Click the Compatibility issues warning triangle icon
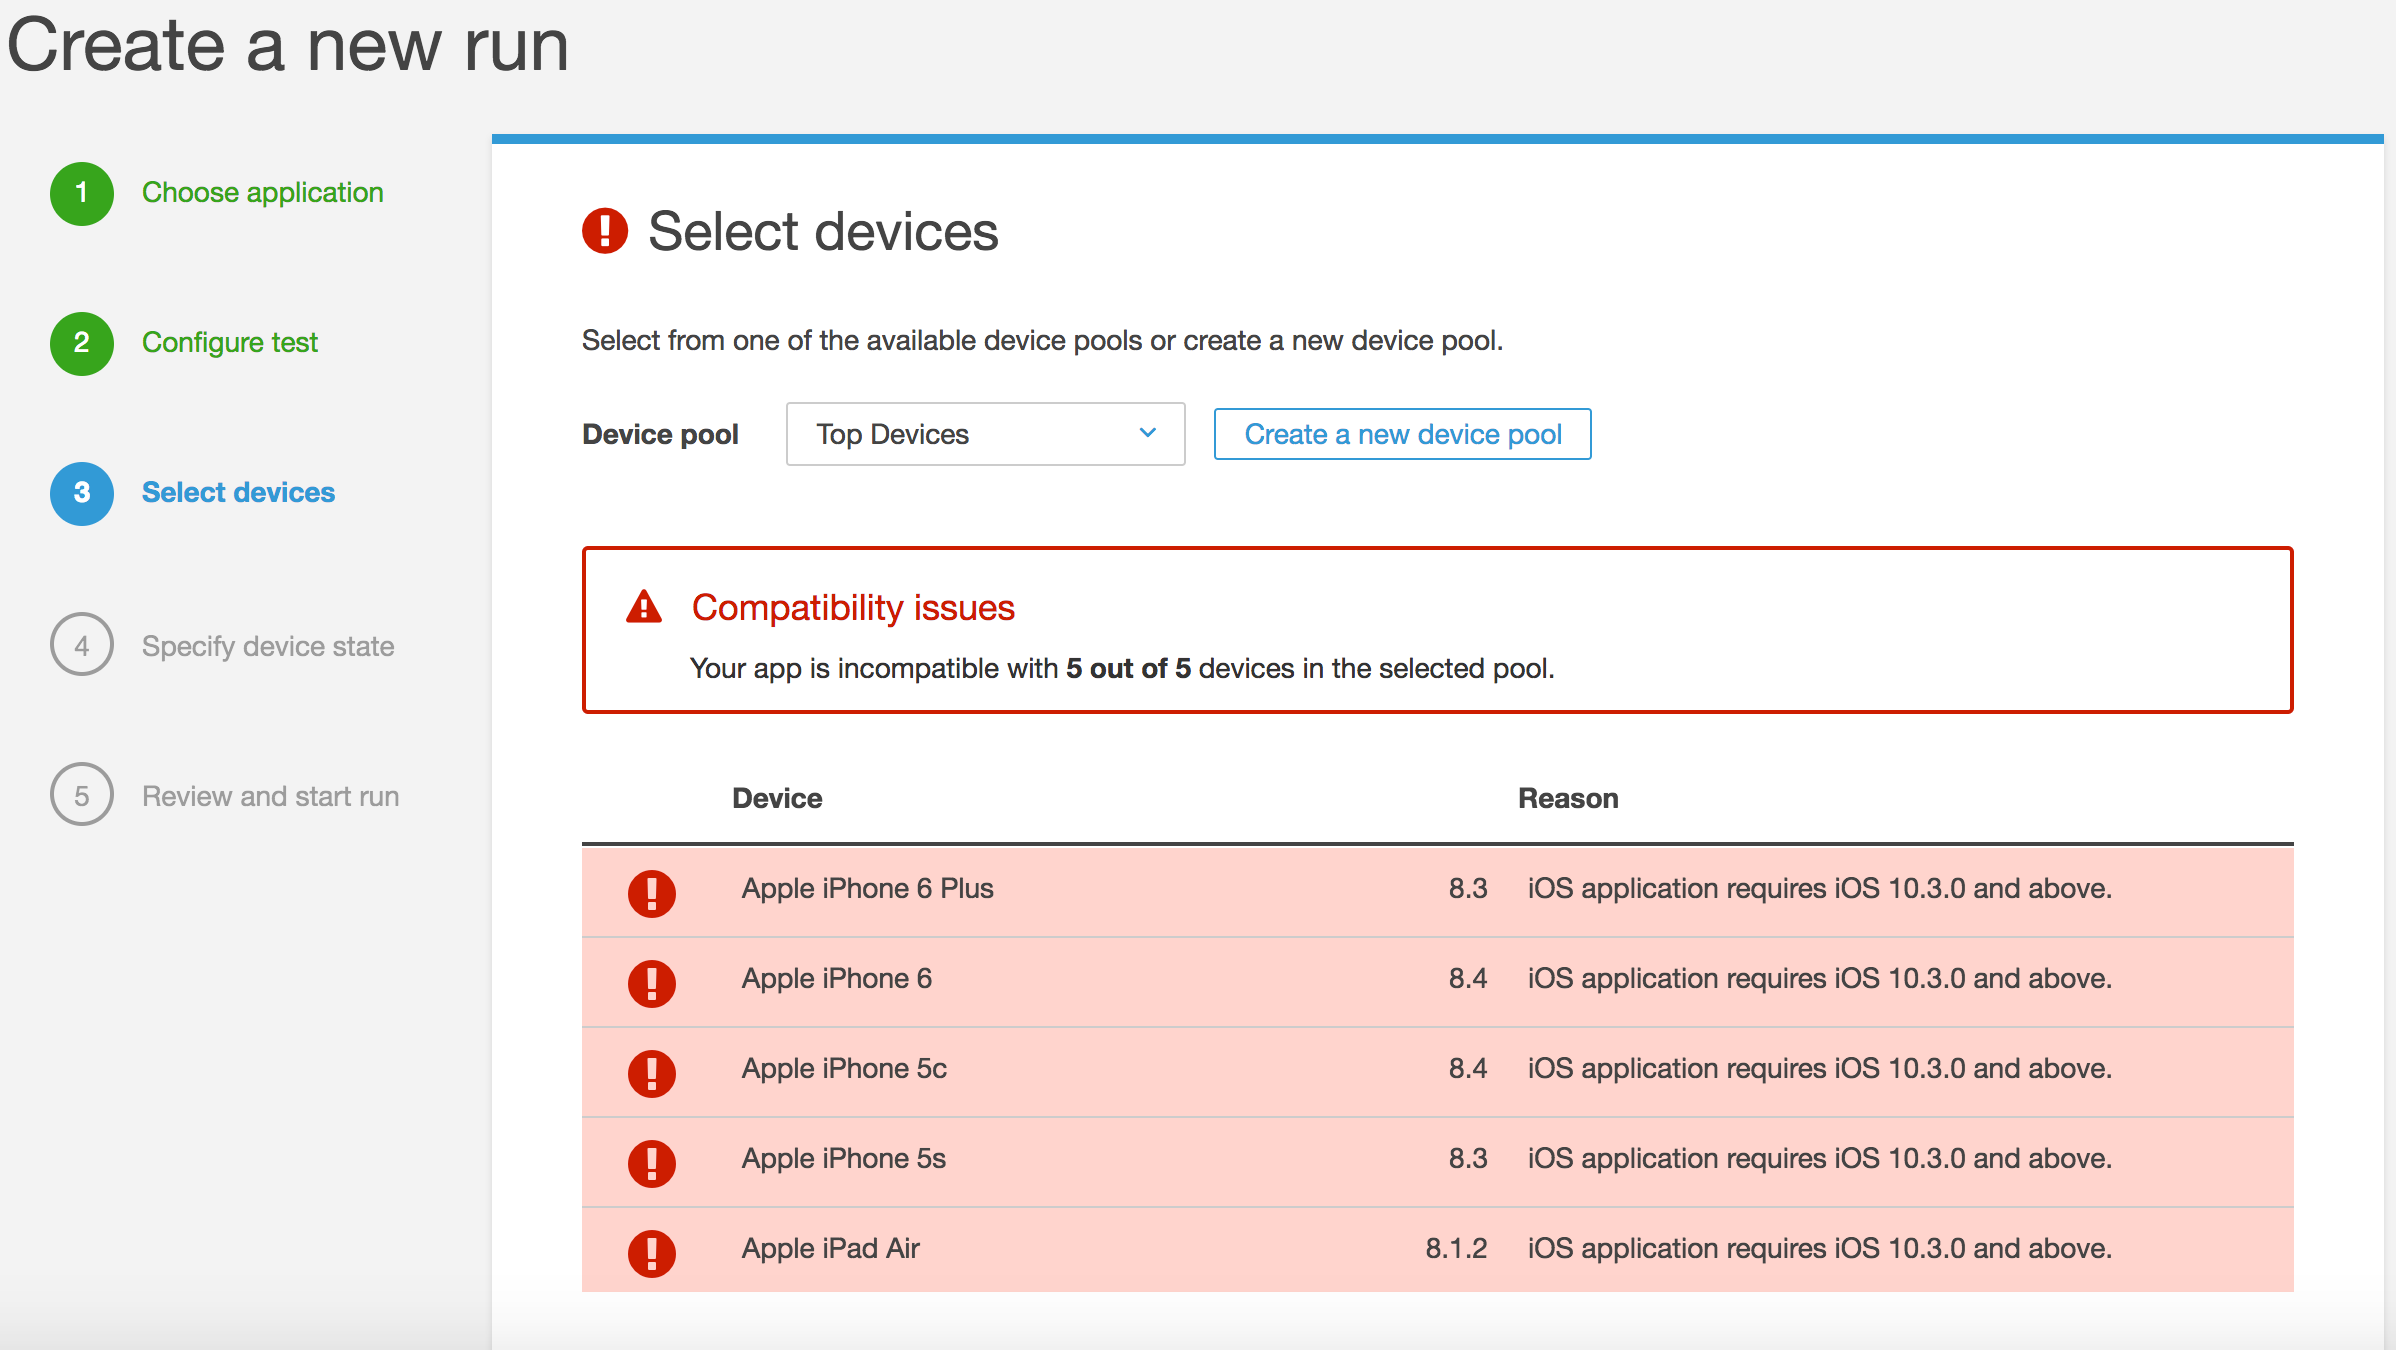This screenshot has height=1350, width=2396. point(644,607)
